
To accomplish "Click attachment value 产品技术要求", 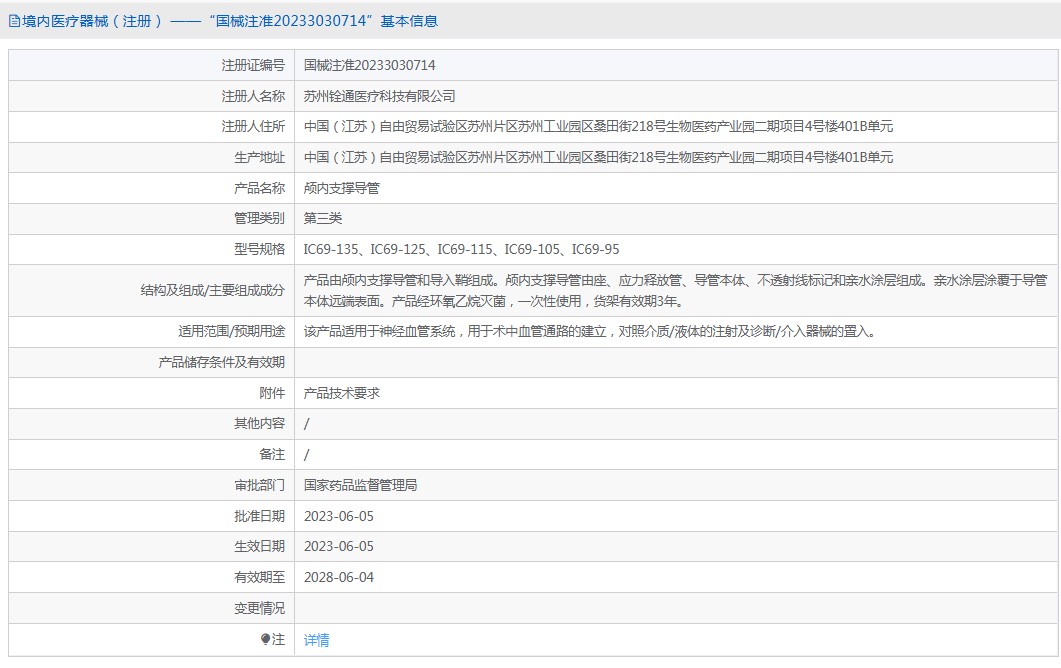I will [341, 393].
